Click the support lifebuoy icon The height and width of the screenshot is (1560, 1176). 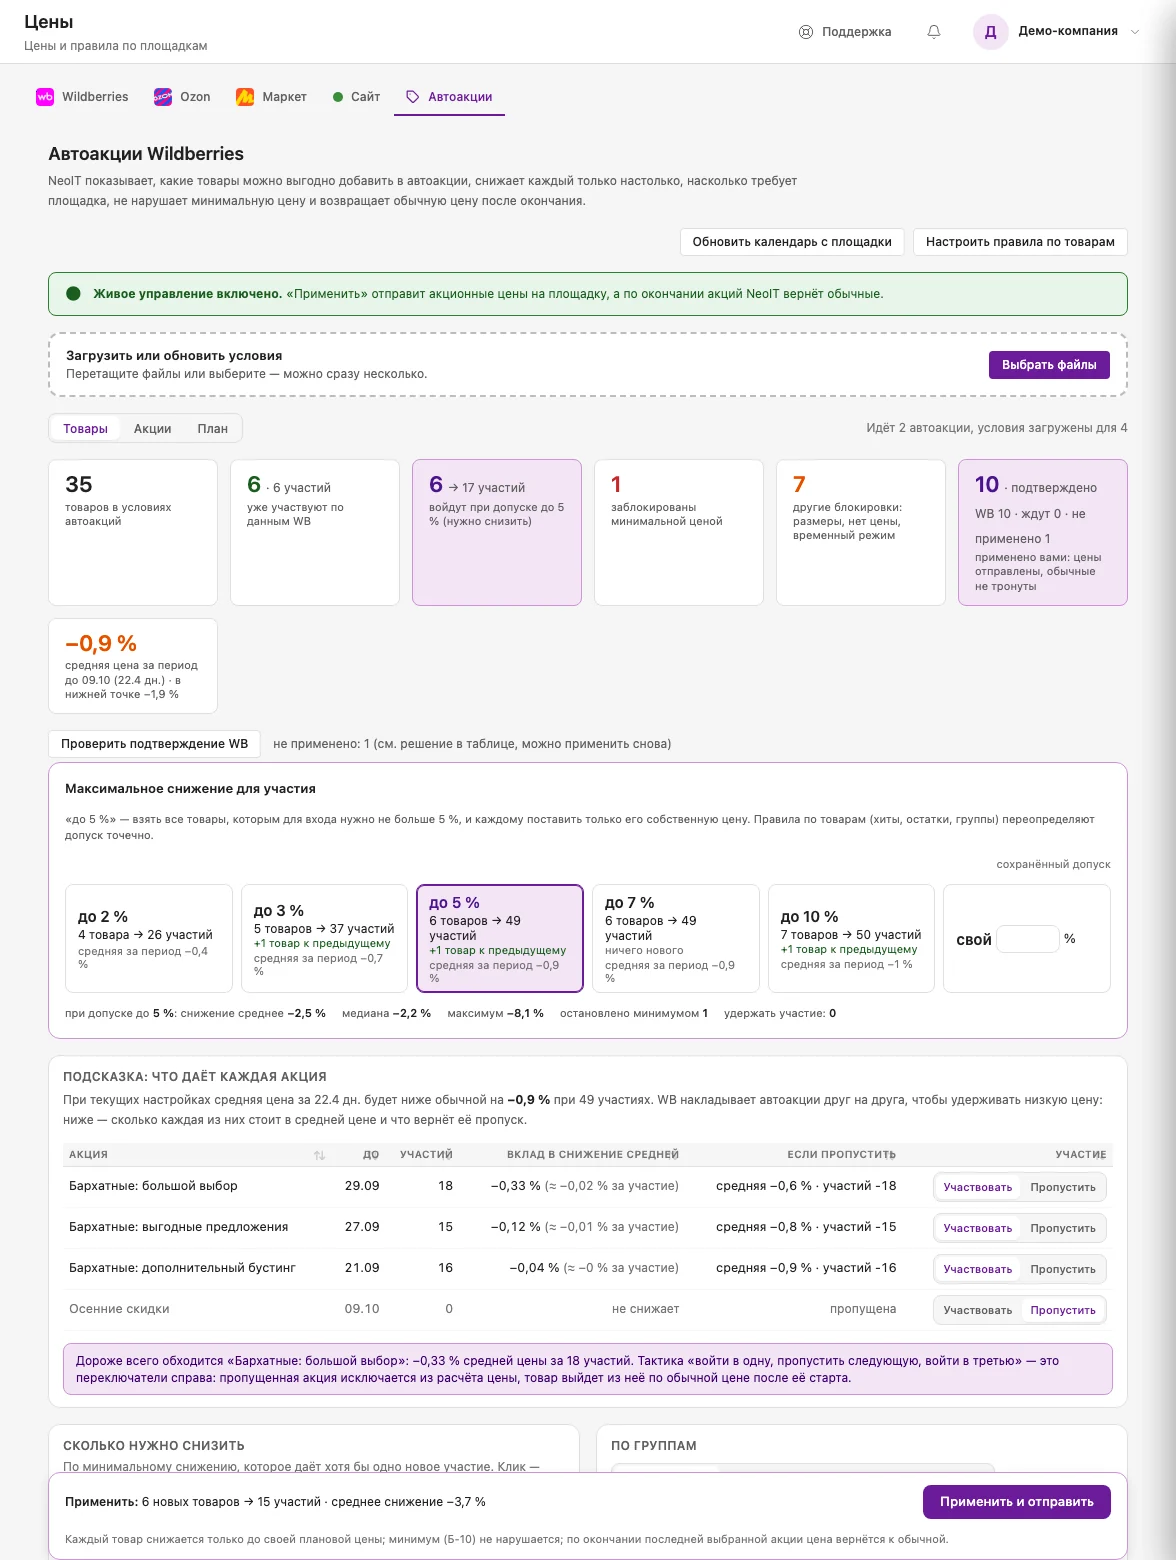(806, 32)
